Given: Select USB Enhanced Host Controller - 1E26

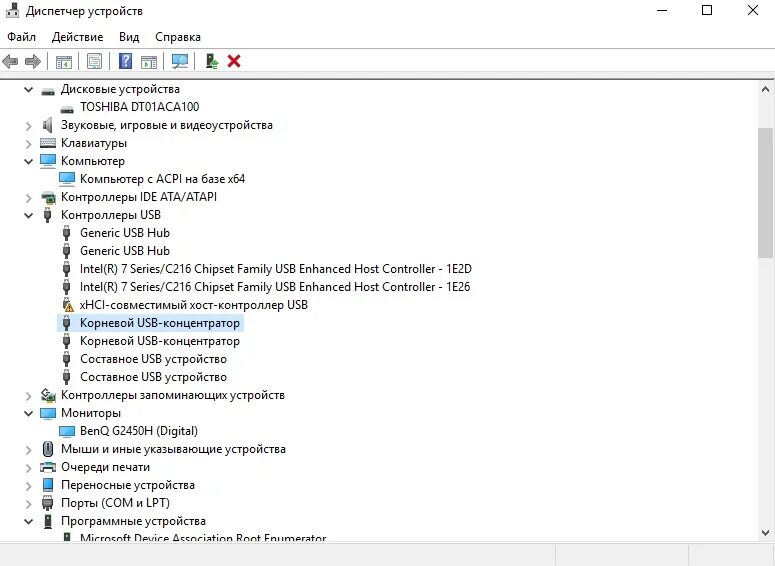Looking at the screenshot, I should (275, 287).
